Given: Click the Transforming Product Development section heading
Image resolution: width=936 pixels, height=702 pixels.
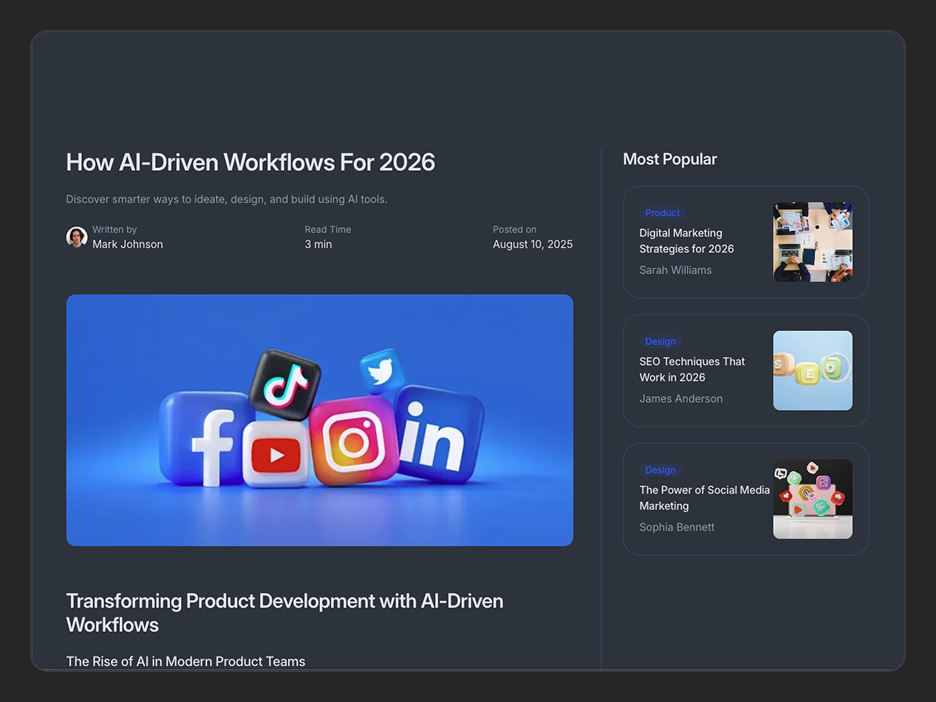Looking at the screenshot, I should pyautogui.click(x=284, y=612).
